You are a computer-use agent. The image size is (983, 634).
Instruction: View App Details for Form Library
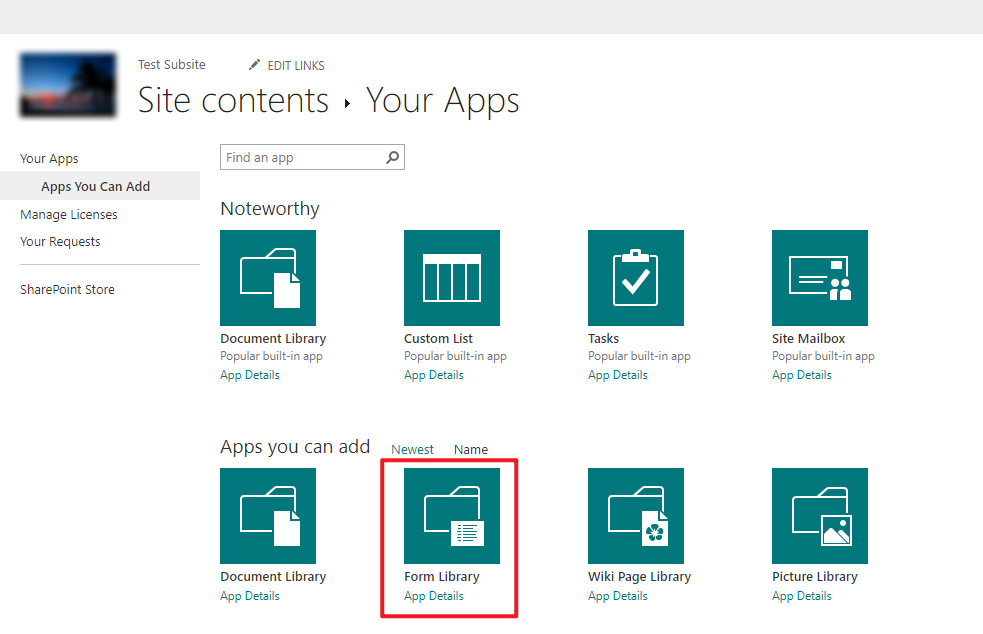point(434,596)
